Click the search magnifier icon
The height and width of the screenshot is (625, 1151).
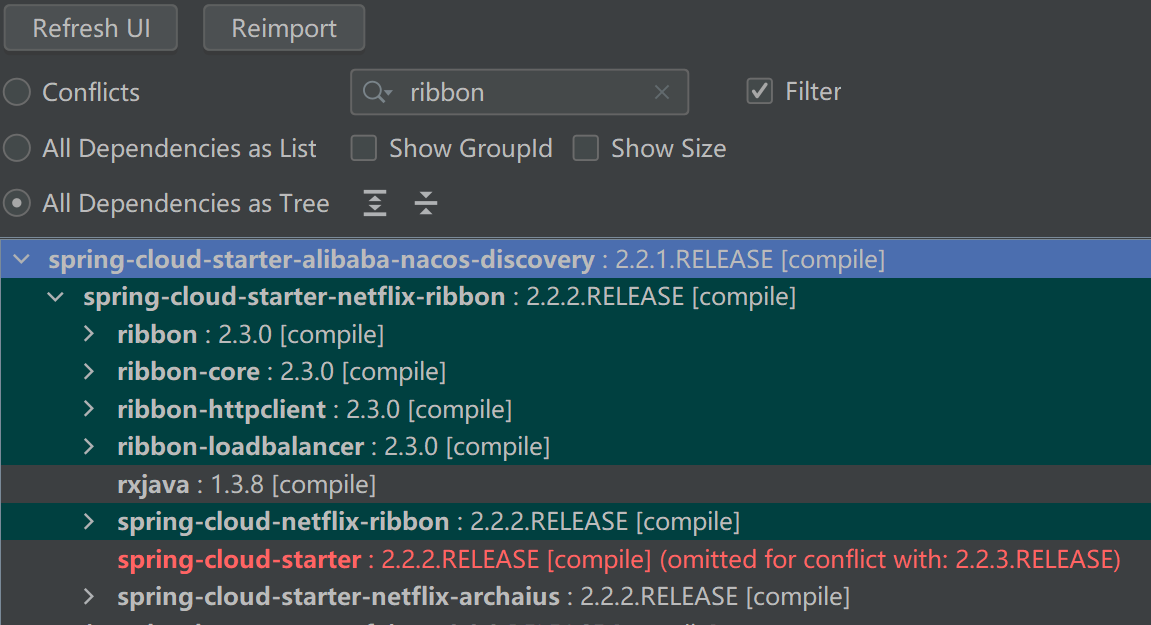click(x=376, y=92)
